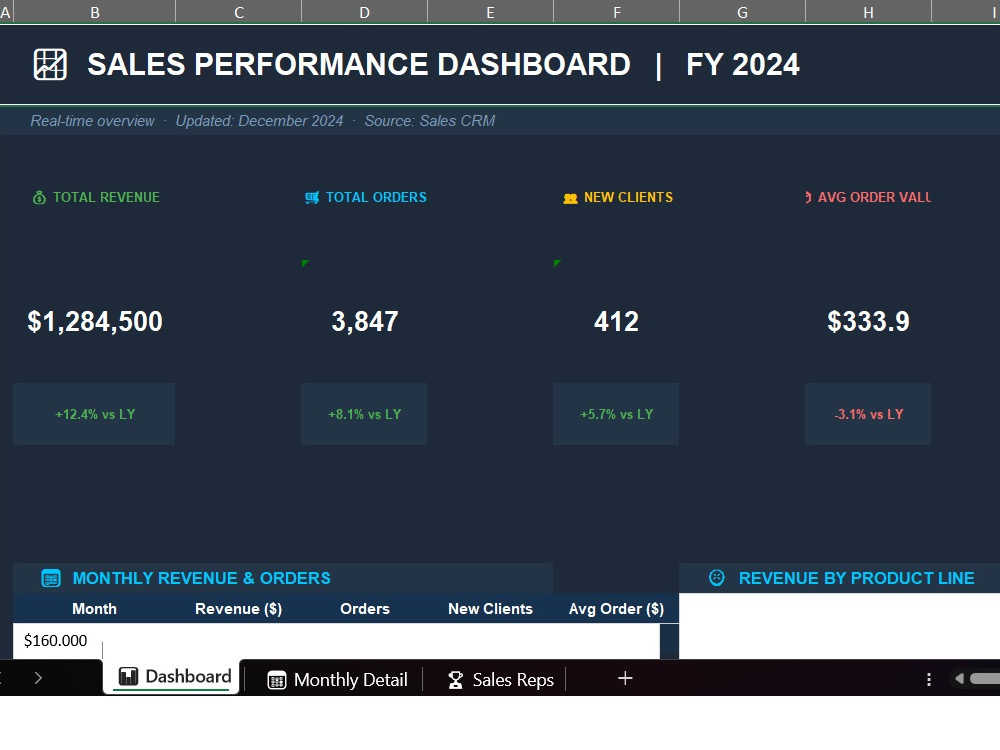This screenshot has height=750, width=1000.
Task: Click the Avg Order ($) header cell
Action: point(616,609)
